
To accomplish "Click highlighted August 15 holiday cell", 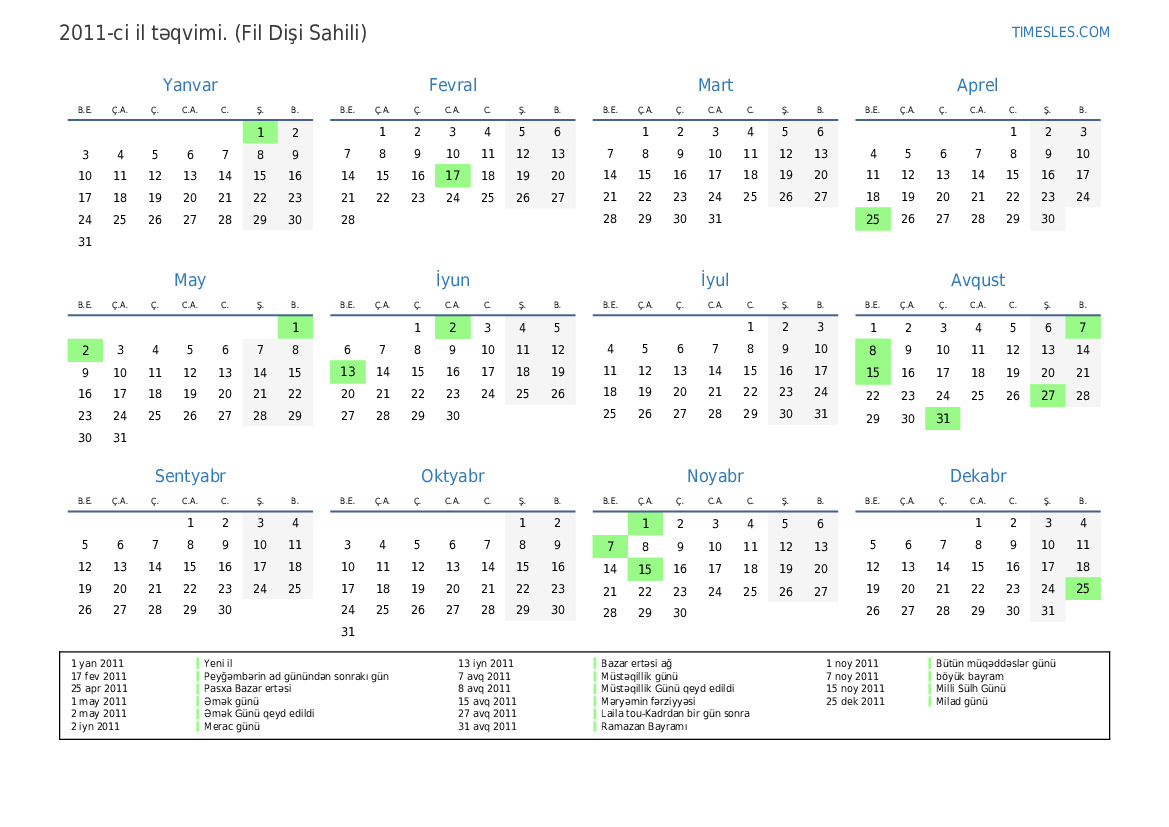I will (x=873, y=372).
